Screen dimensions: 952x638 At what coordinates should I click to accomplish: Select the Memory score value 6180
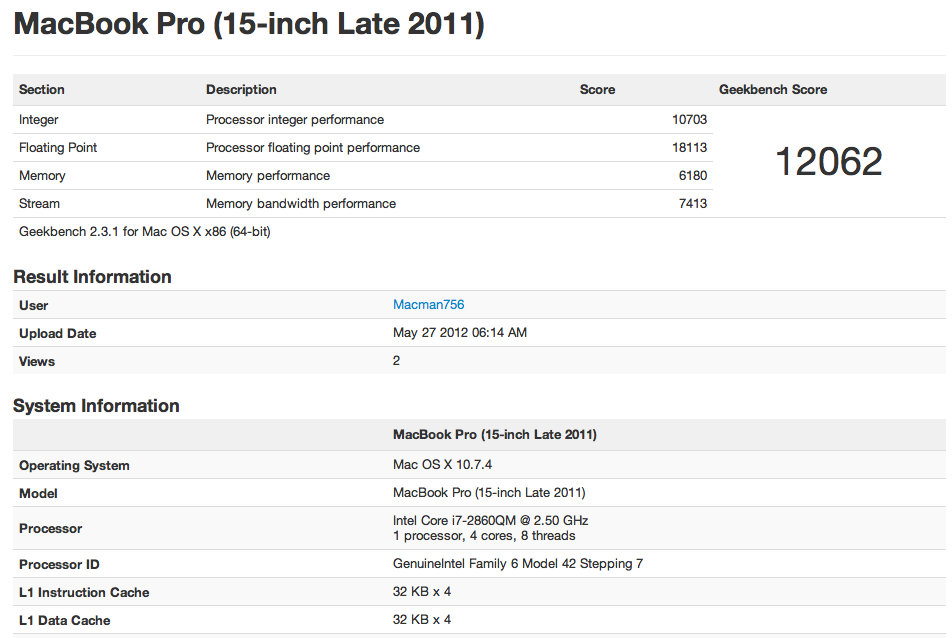click(x=693, y=175)
